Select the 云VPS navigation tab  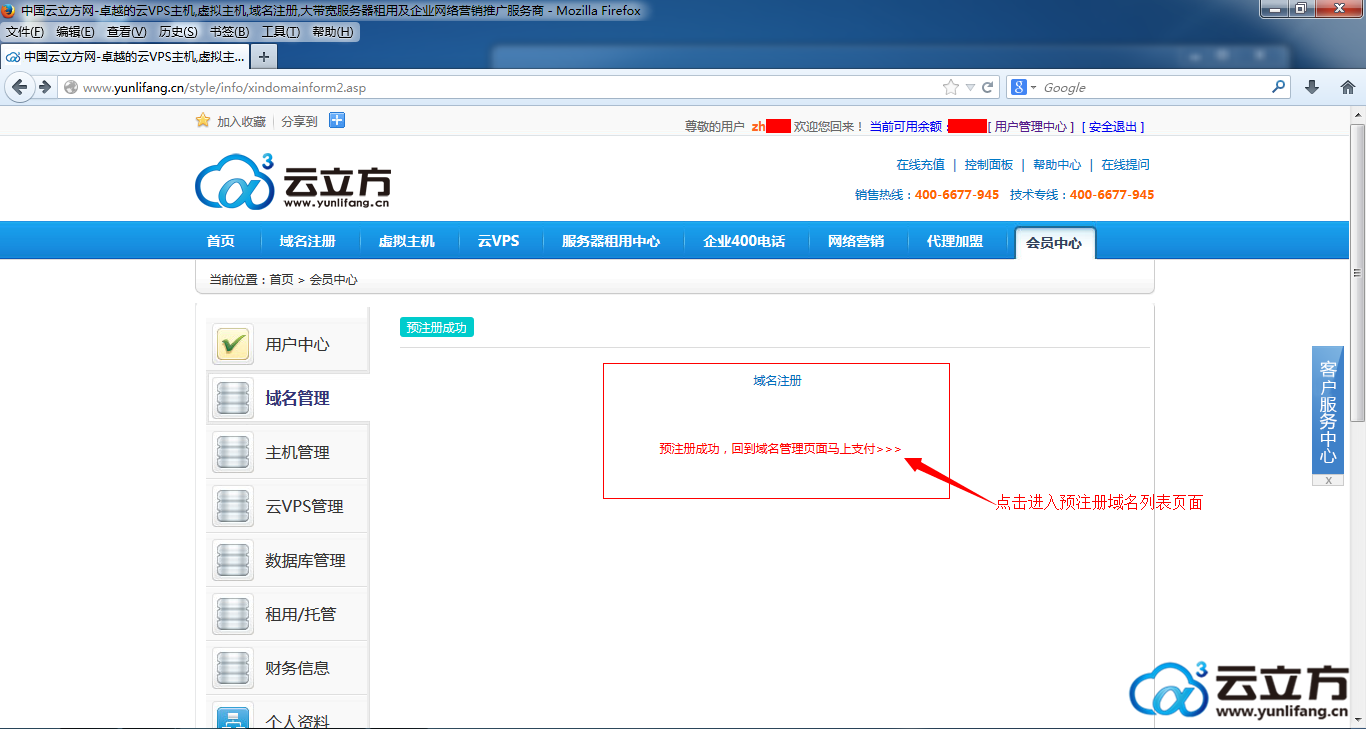tap(498, 241)
